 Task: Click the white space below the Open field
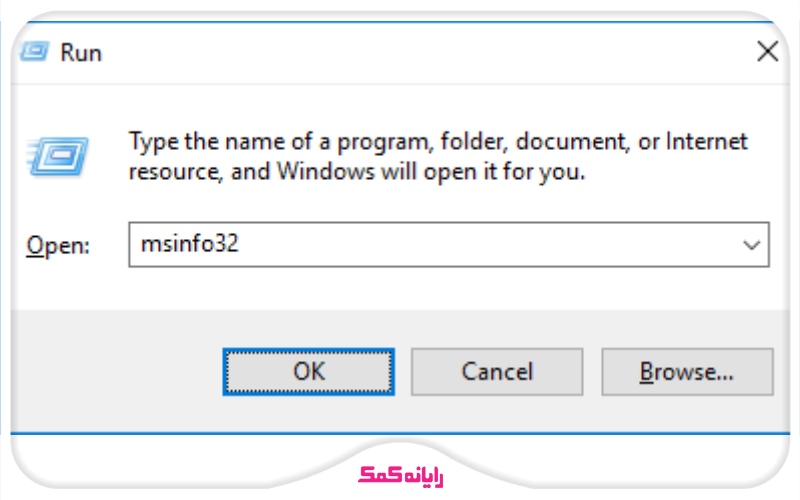tap(400, 288)
